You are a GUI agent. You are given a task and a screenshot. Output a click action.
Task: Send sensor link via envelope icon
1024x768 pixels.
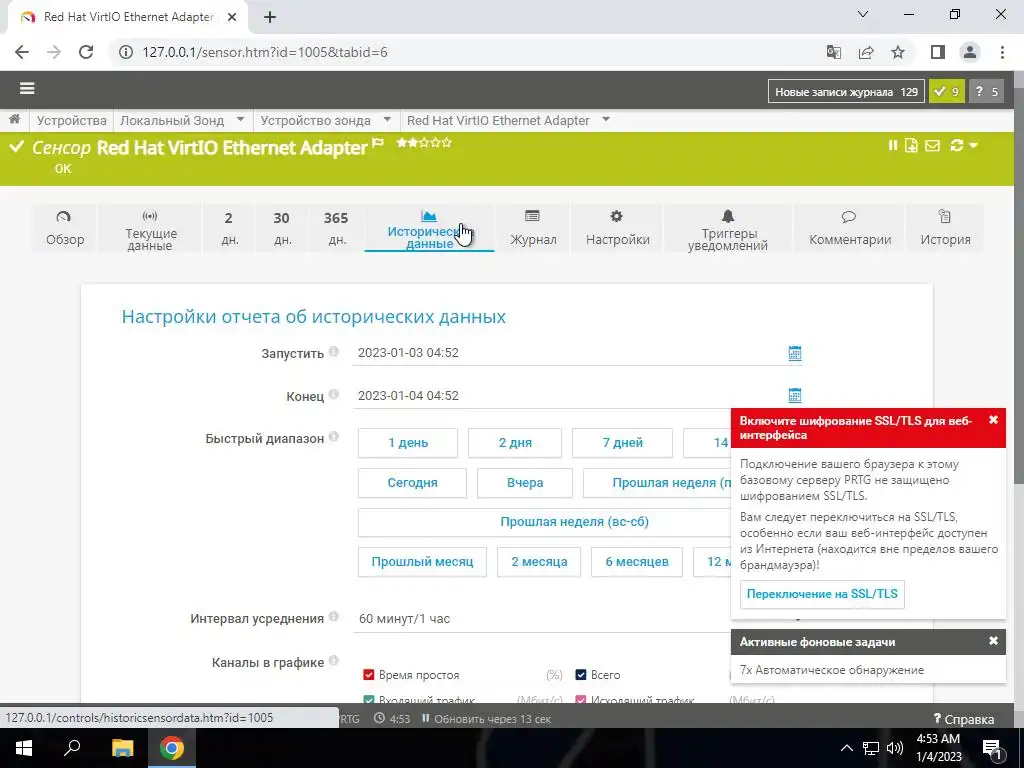[x=933, y=146]
